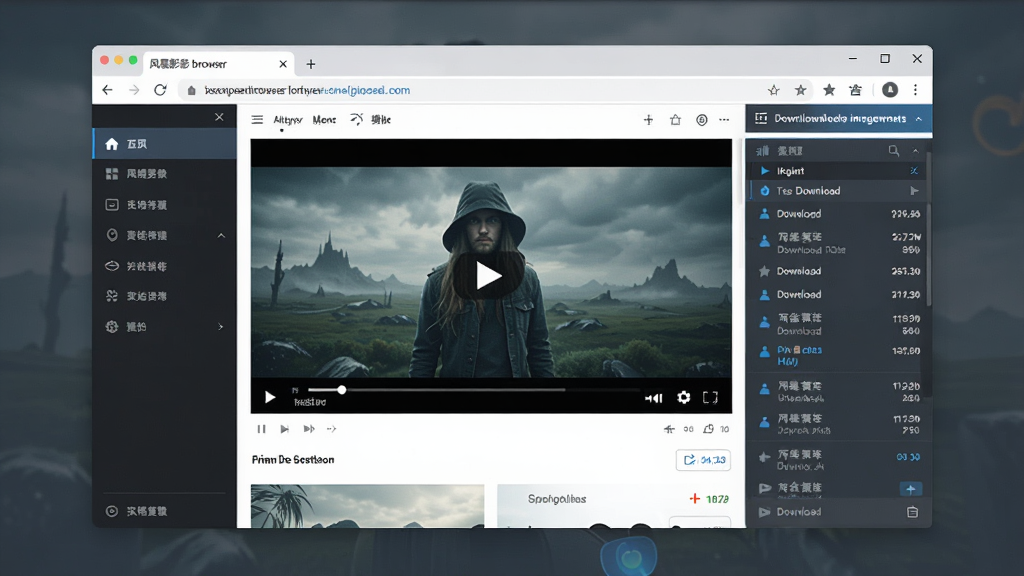Open the horizontal three-dot menu above the video
The width and height of the screenshot is (1024, 576).
point(724,120)
